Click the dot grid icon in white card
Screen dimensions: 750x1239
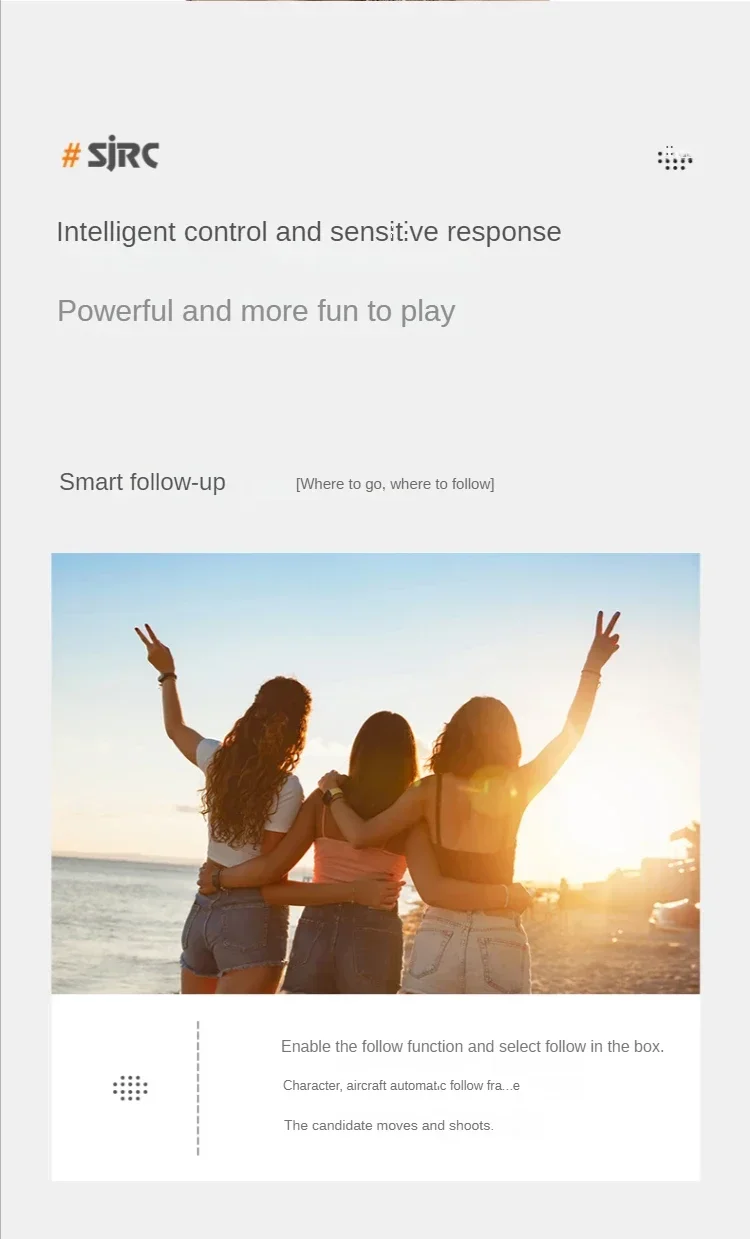(130, 1088)
